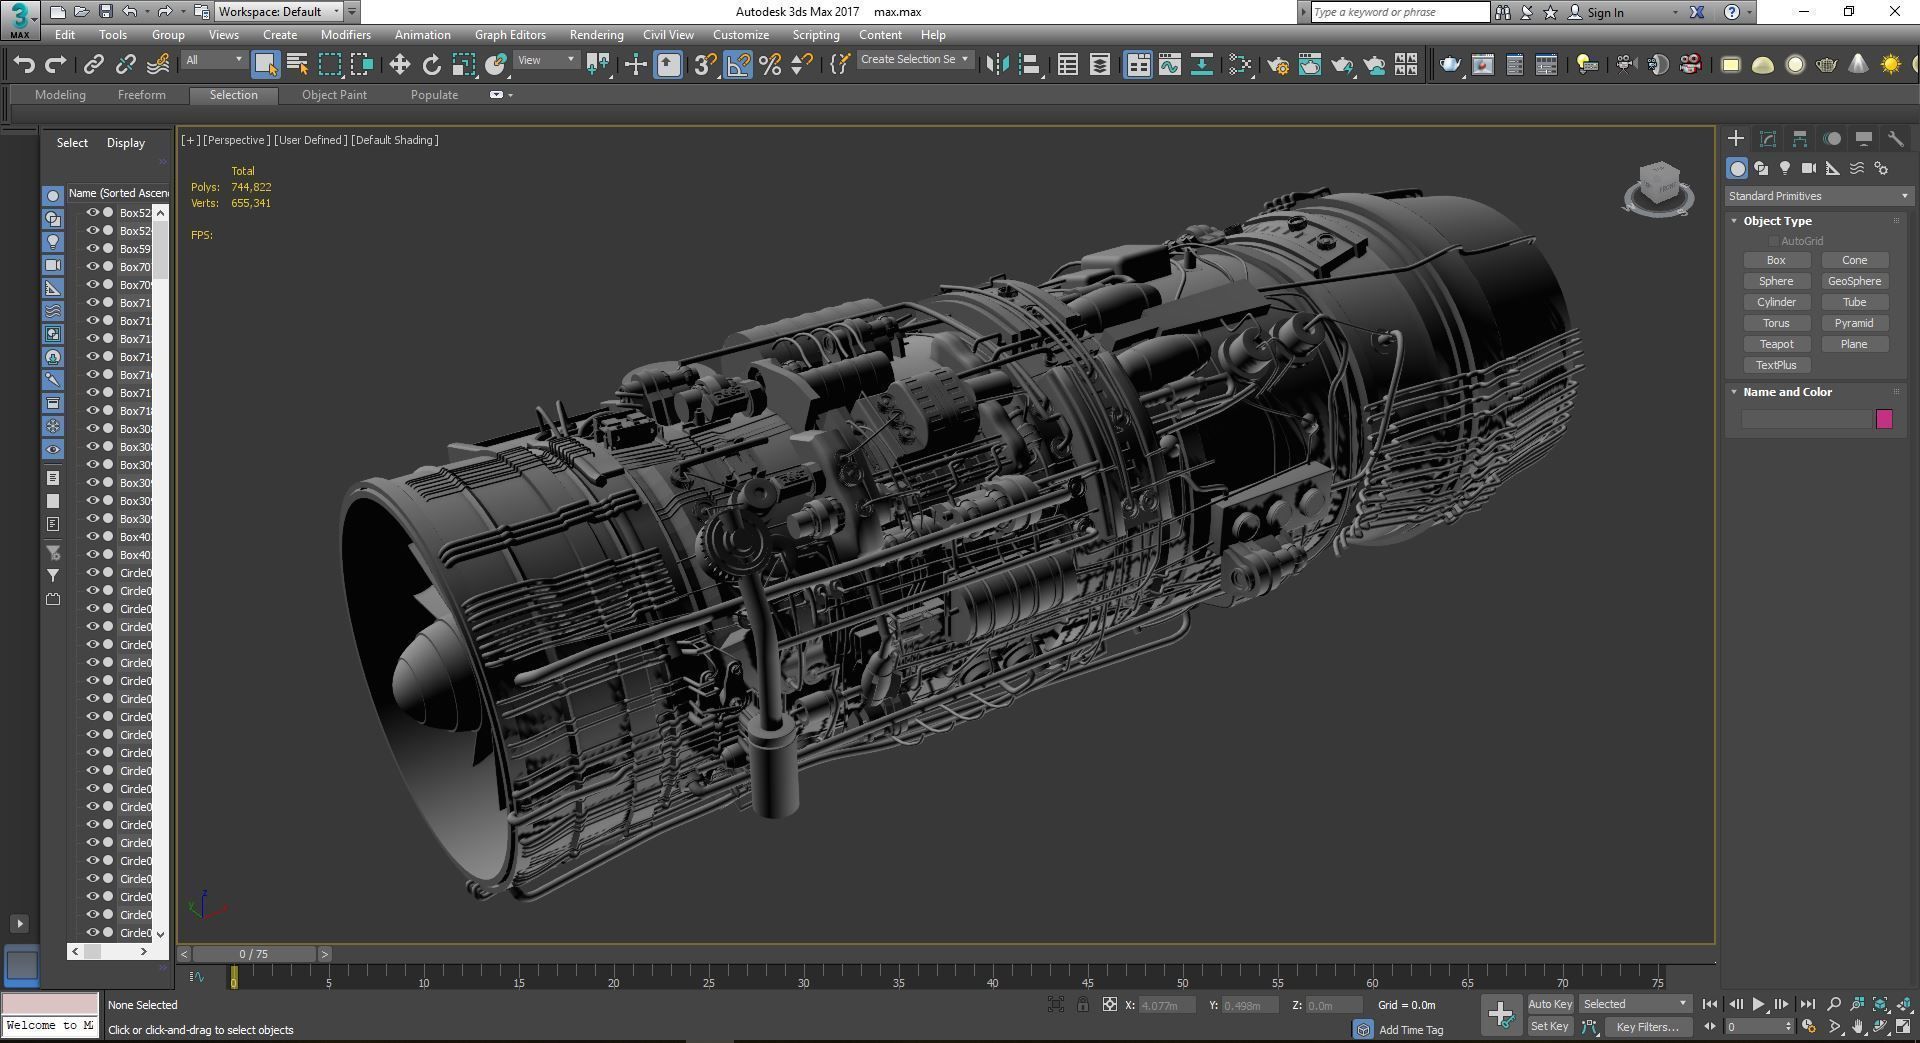Click the Play Animation button

(x=1758, y=1004)
